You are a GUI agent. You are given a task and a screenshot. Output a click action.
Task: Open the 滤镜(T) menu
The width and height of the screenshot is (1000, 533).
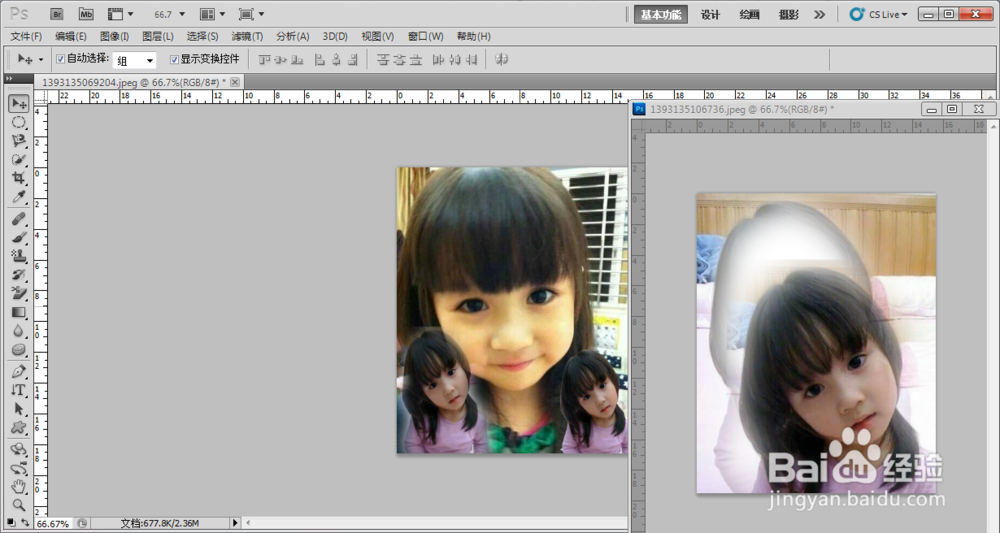[x=247, y=36]
